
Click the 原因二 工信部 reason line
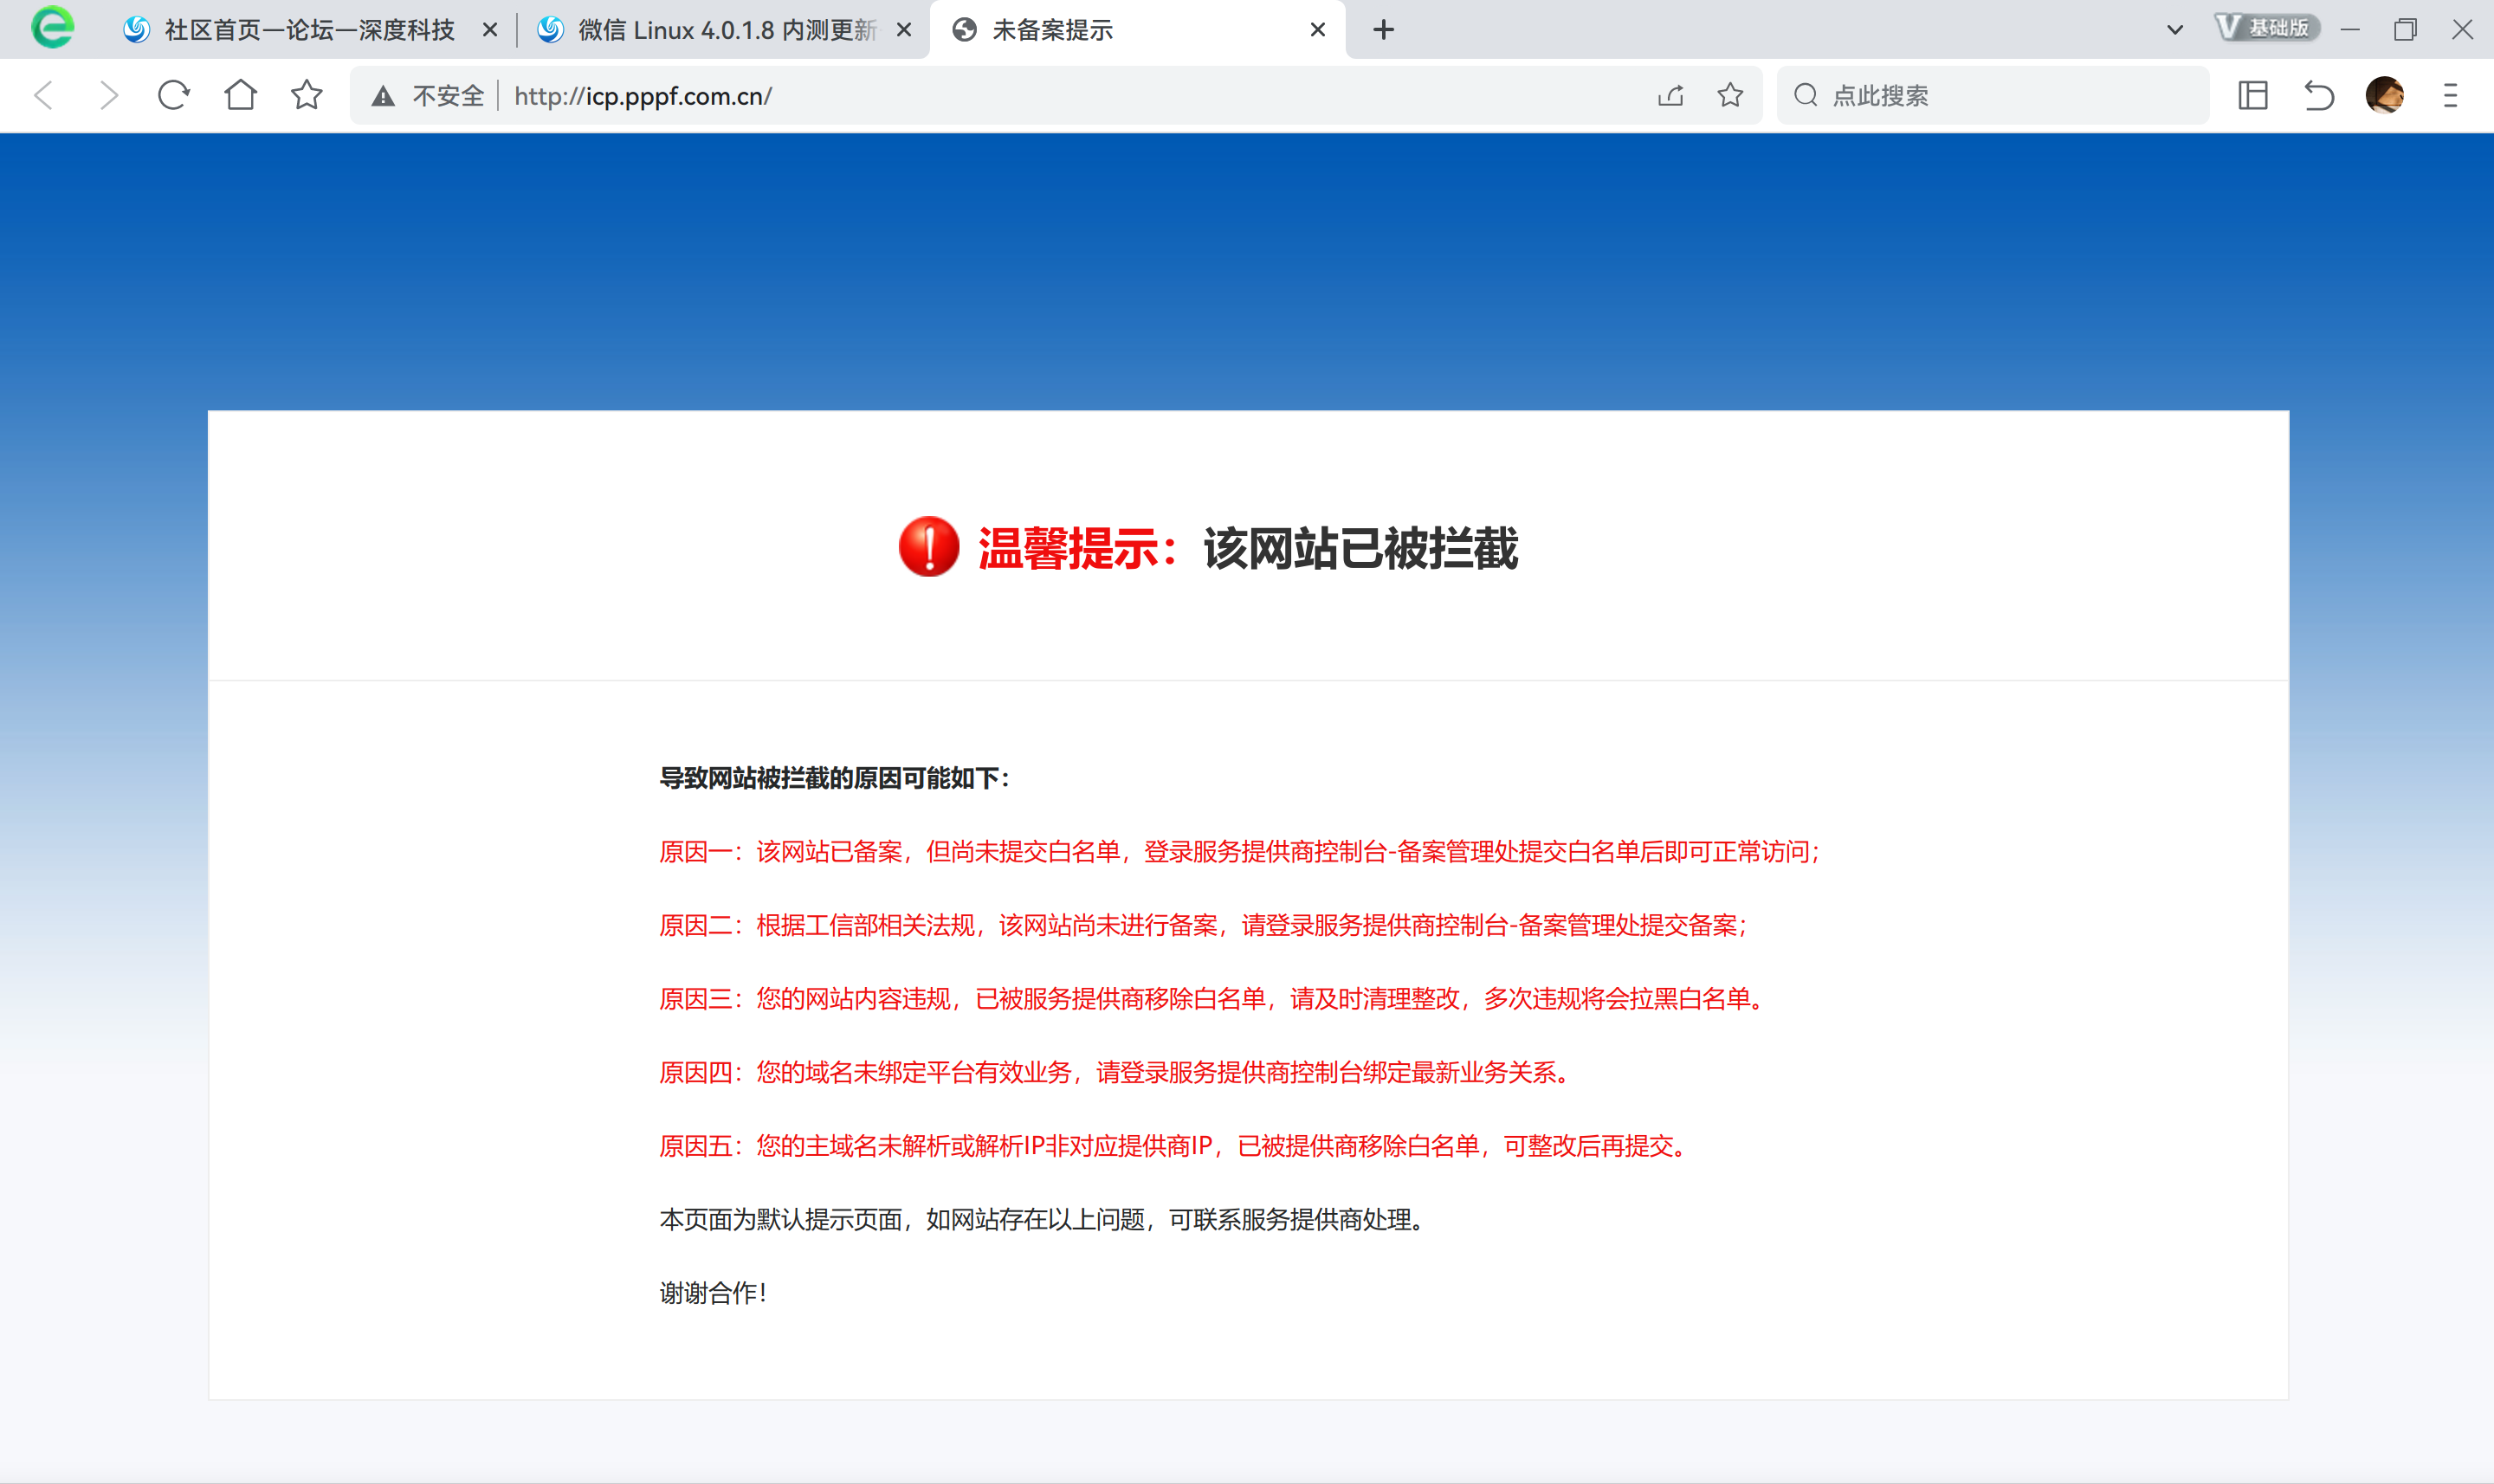tap(1204, 926)
